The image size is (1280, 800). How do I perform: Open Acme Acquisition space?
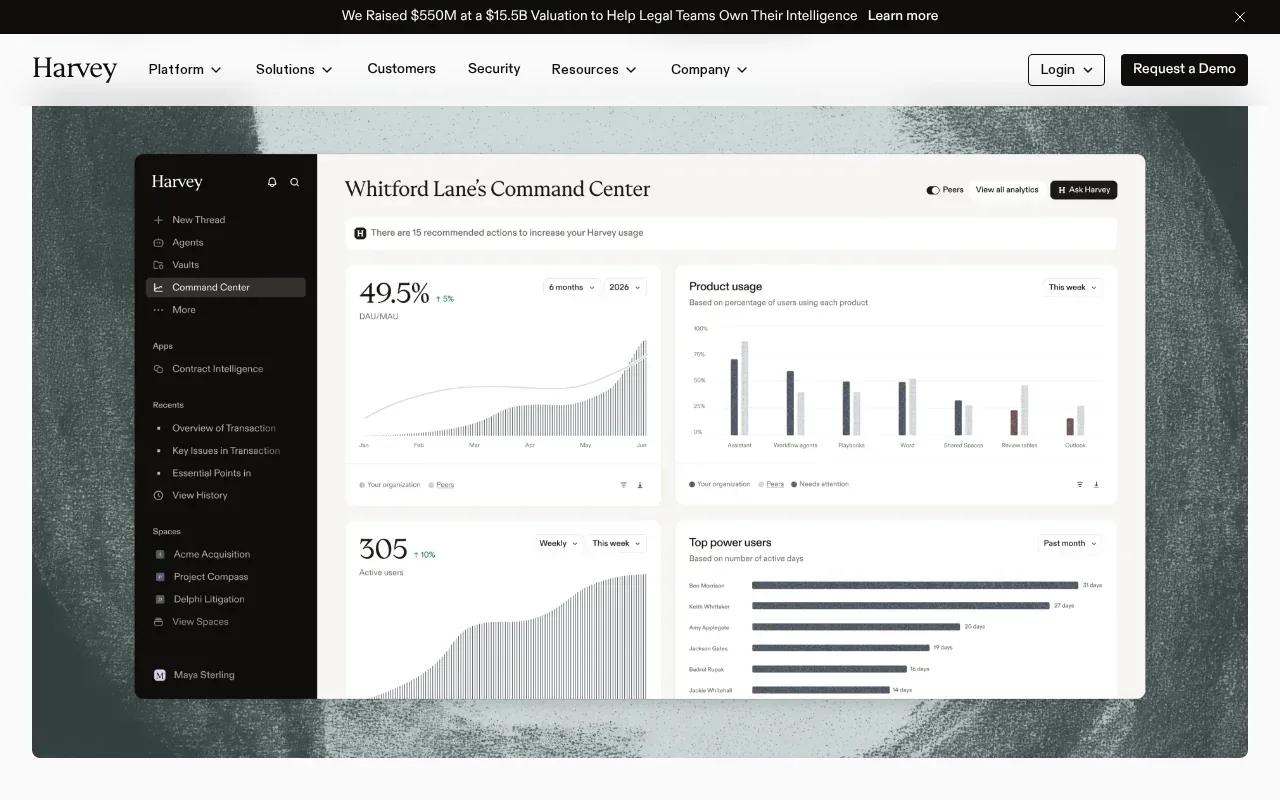pyautogui.click(x=211, y=555)
